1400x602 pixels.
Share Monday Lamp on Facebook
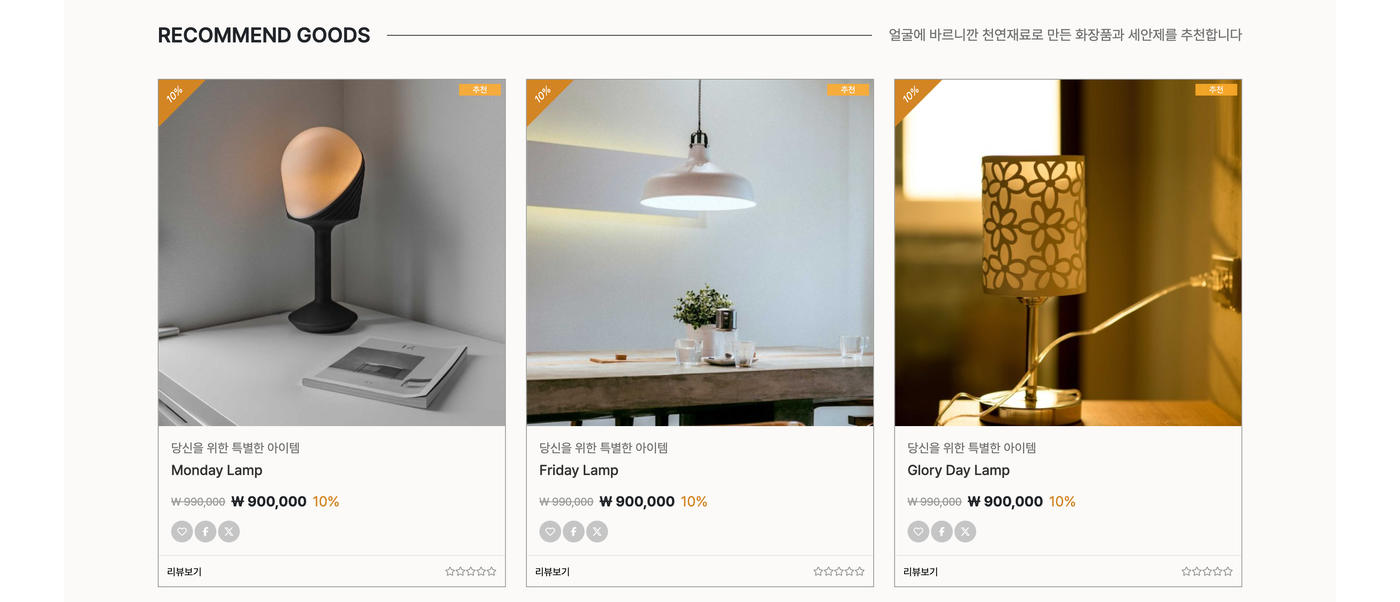point(205,532)
